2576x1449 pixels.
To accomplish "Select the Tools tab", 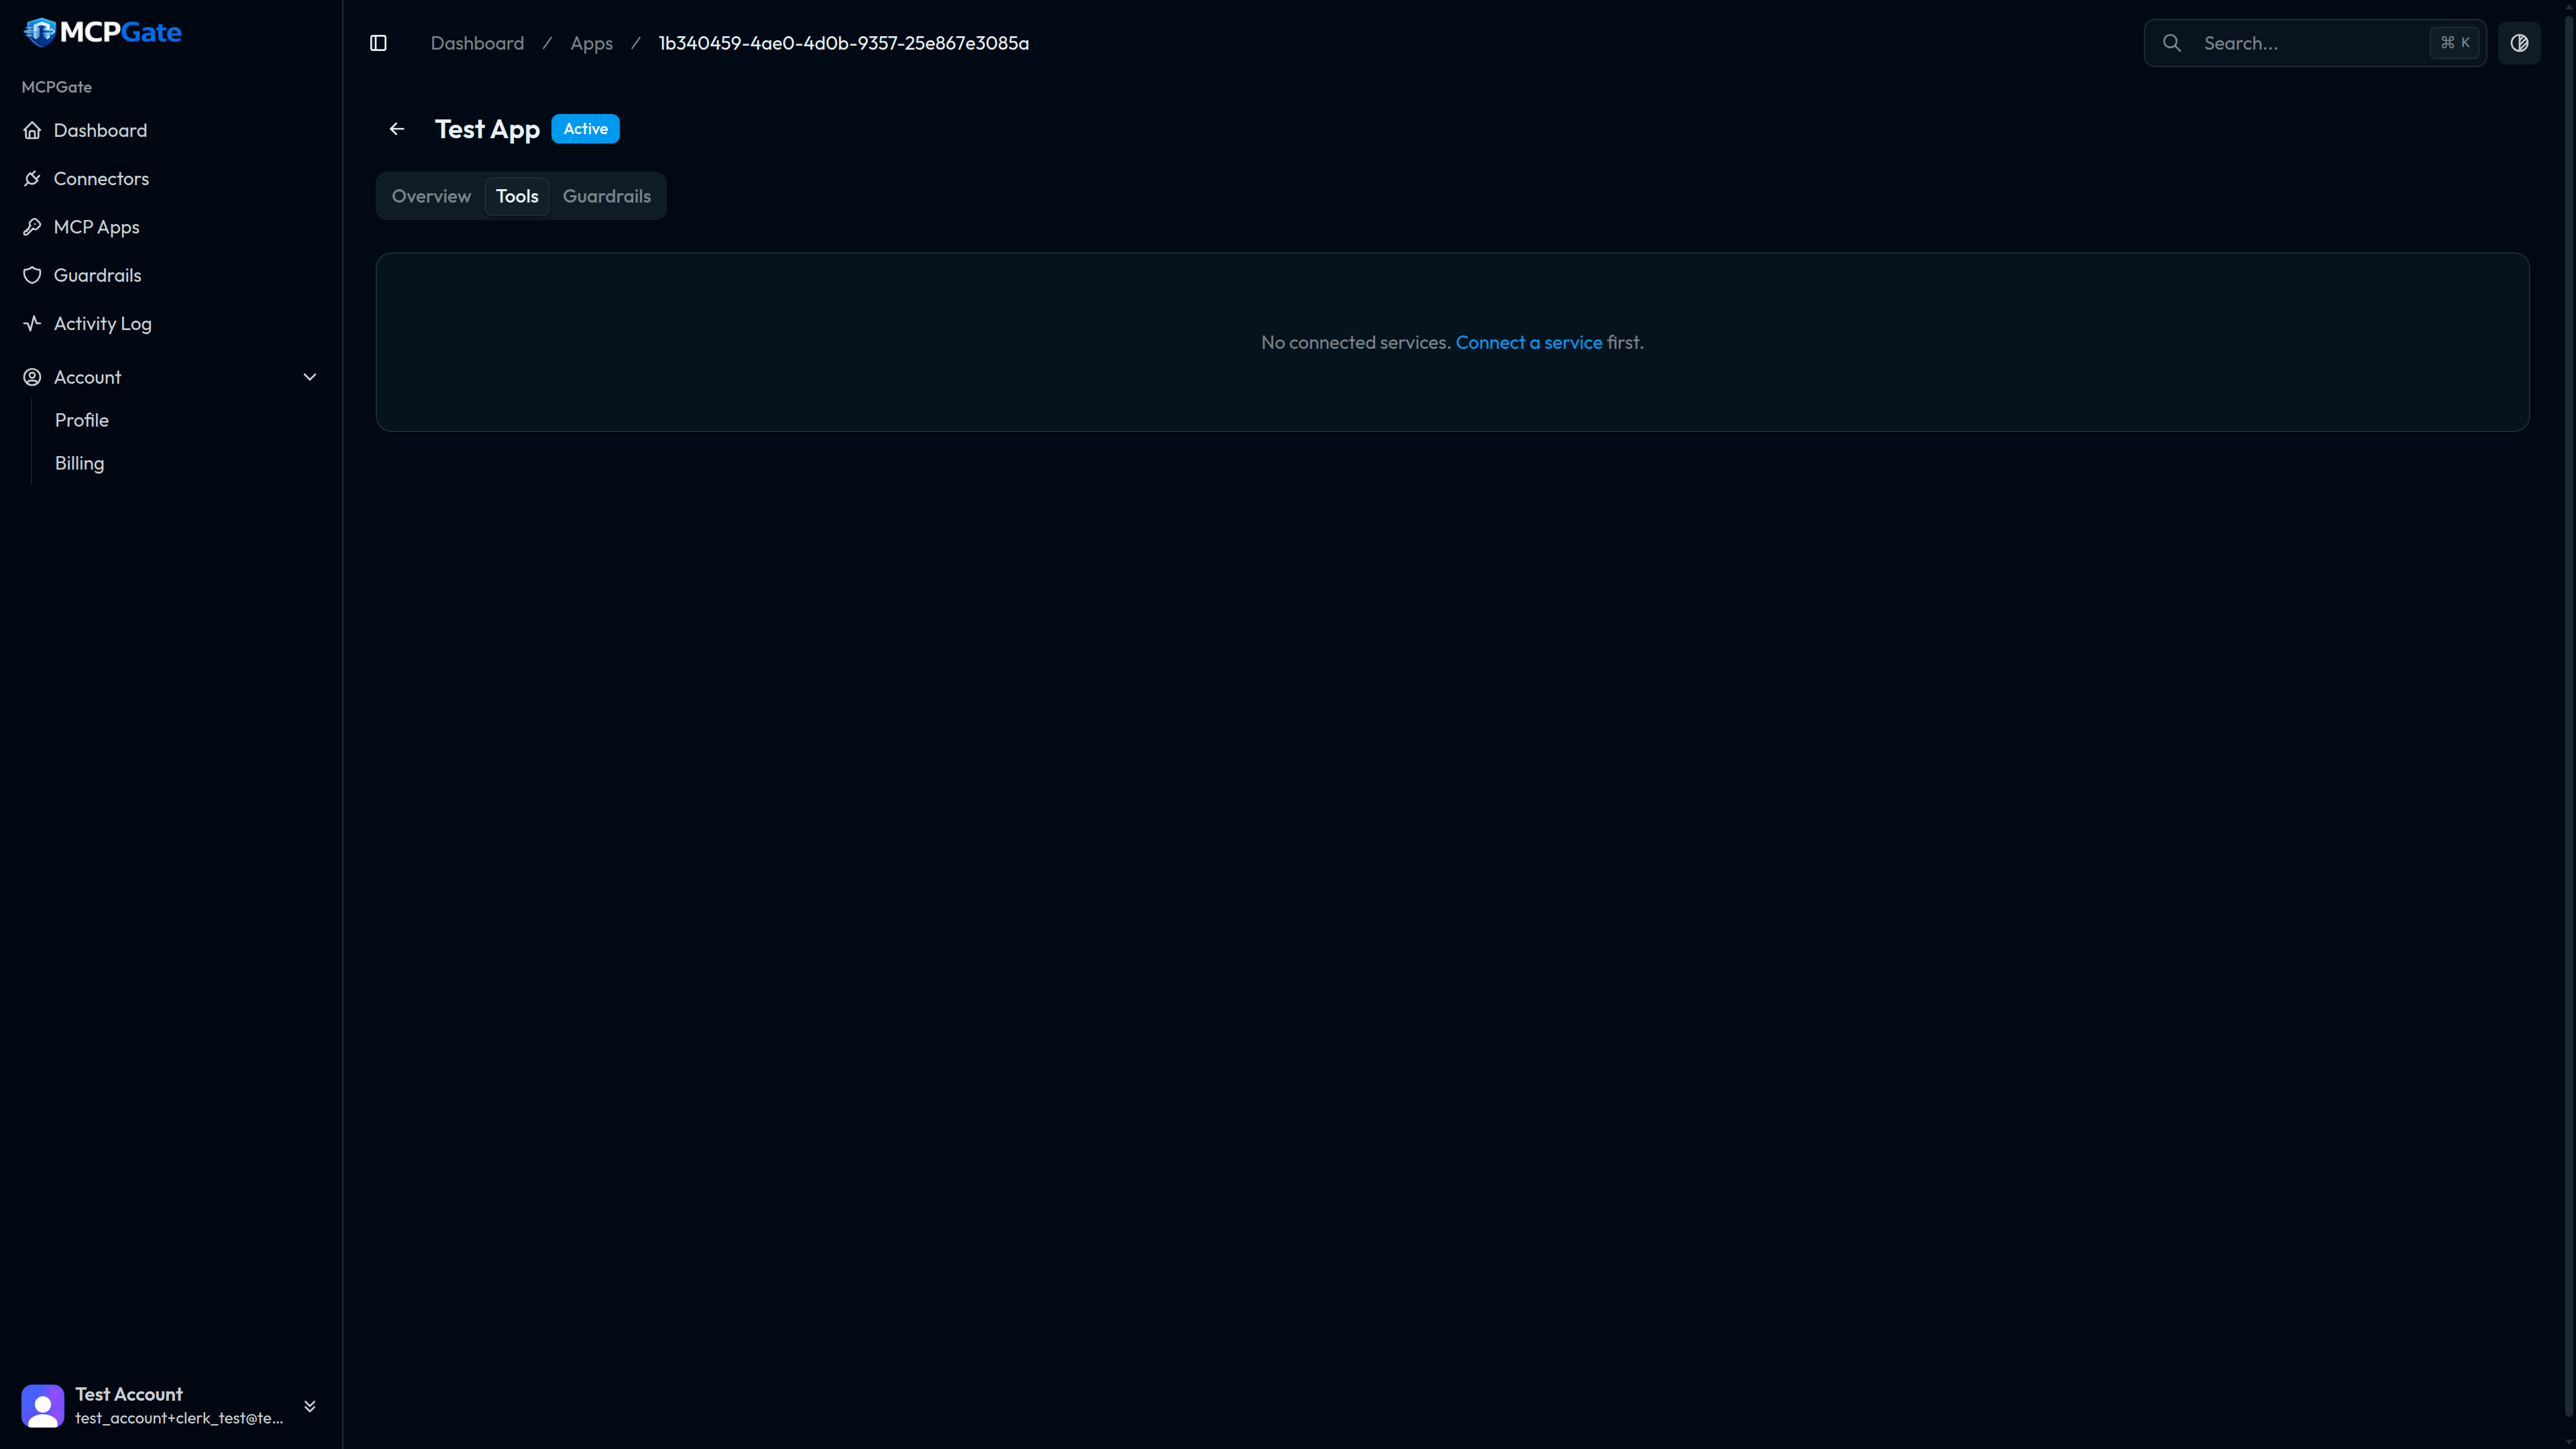I will pyautogui.click(x=517, y=196).
